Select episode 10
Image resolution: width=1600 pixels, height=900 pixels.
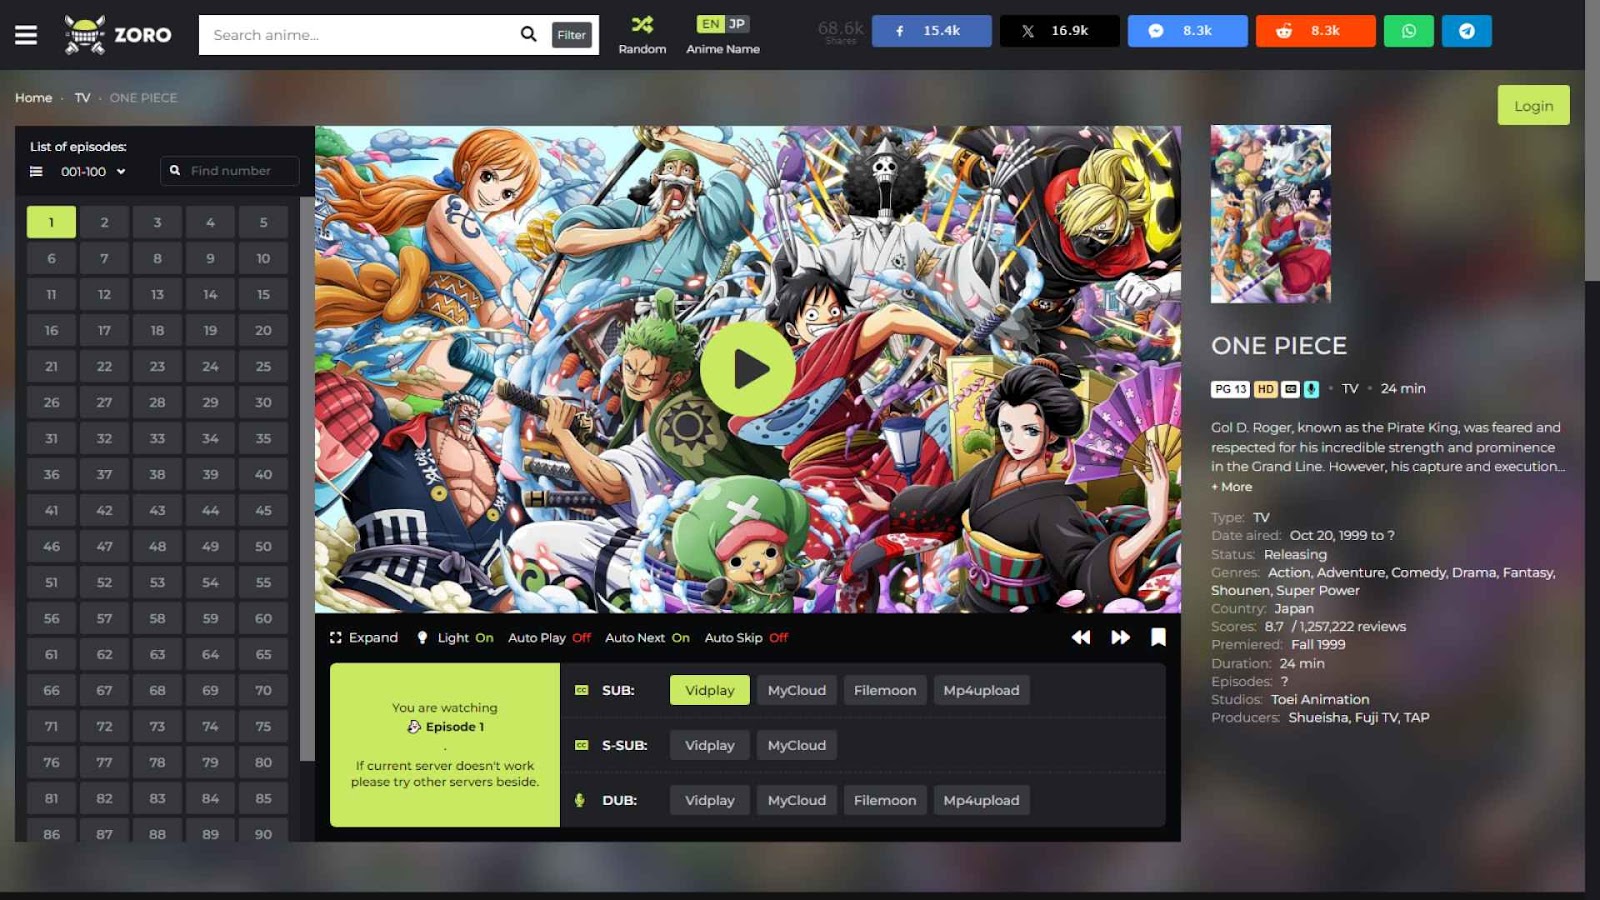[263, 258]
